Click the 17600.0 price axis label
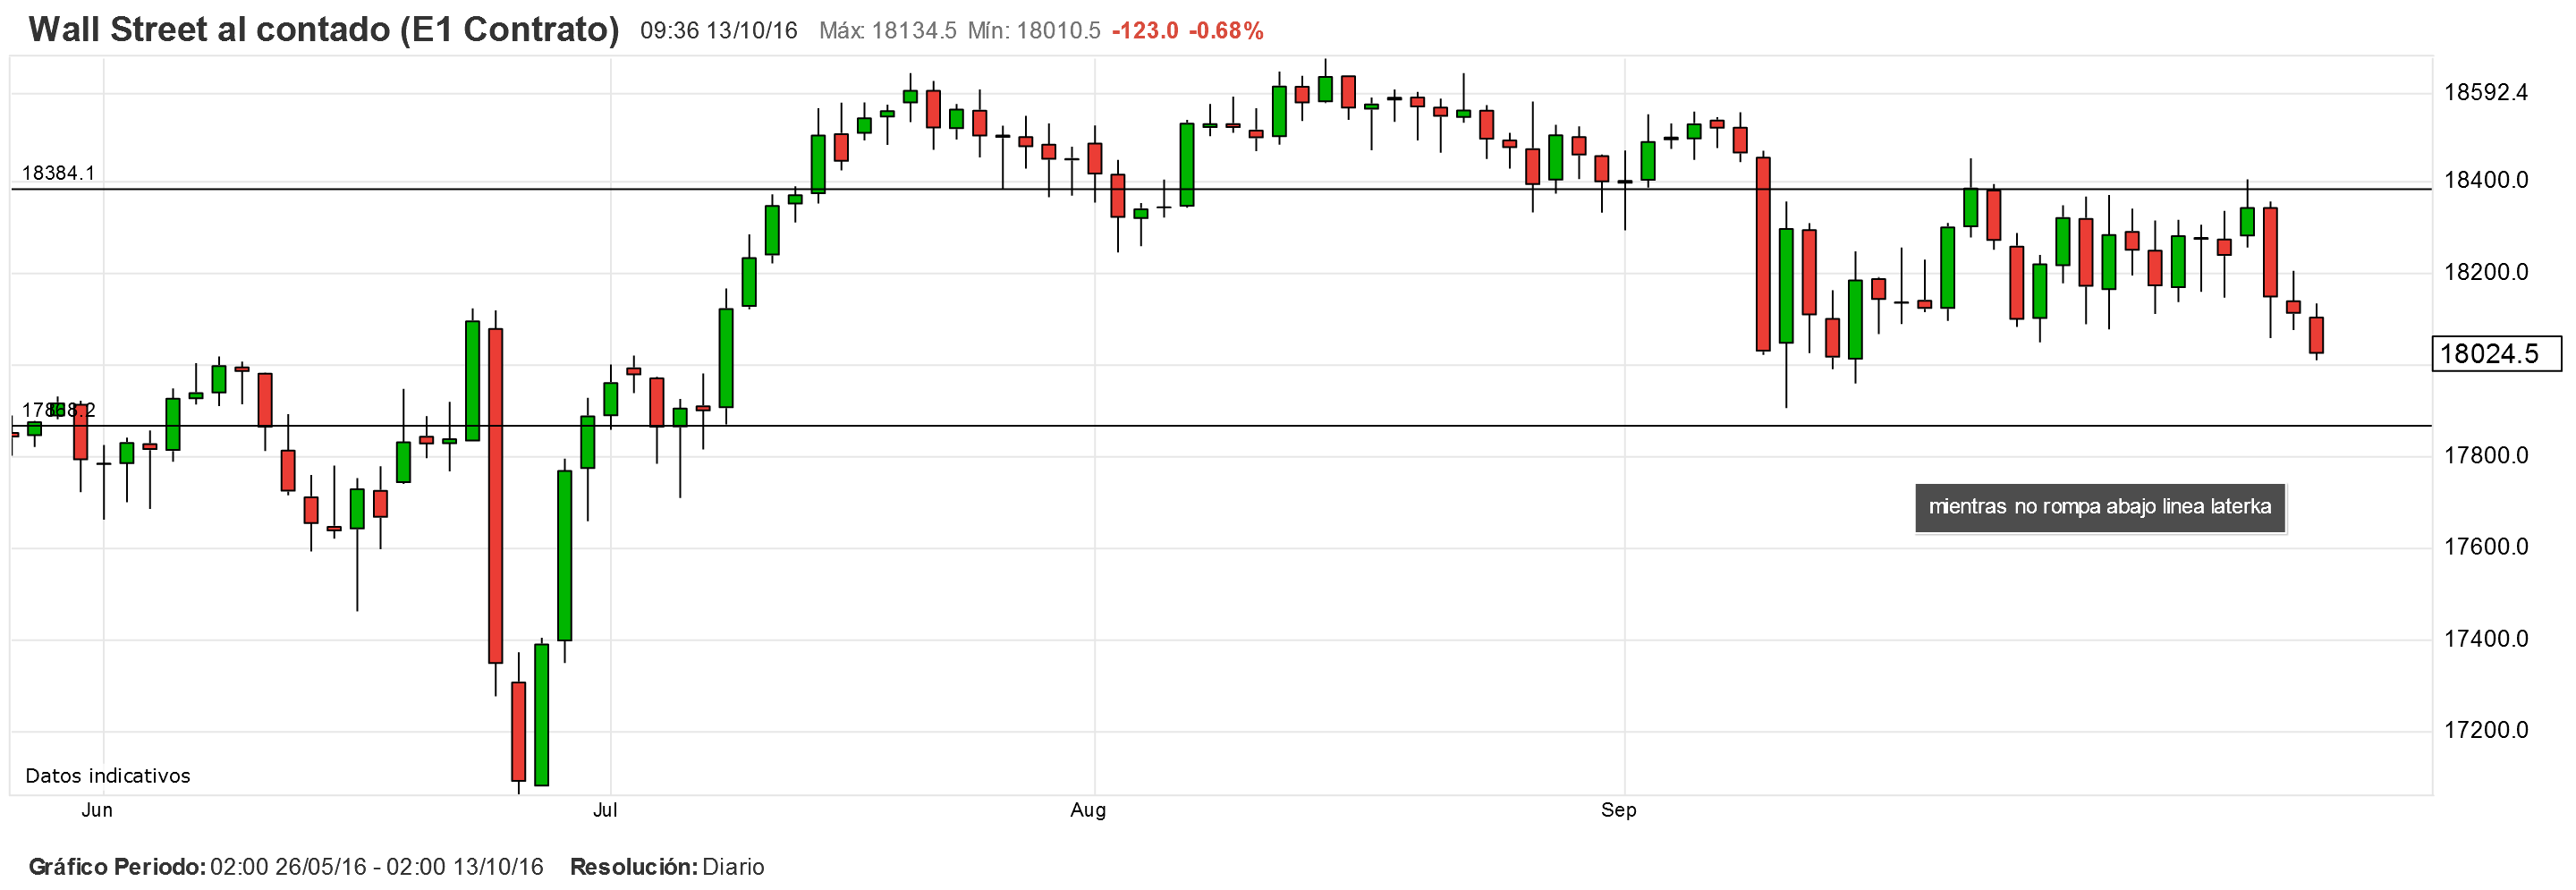Screen dimensions: 2576x890 pyautogui.click(x=2485, y=547)
